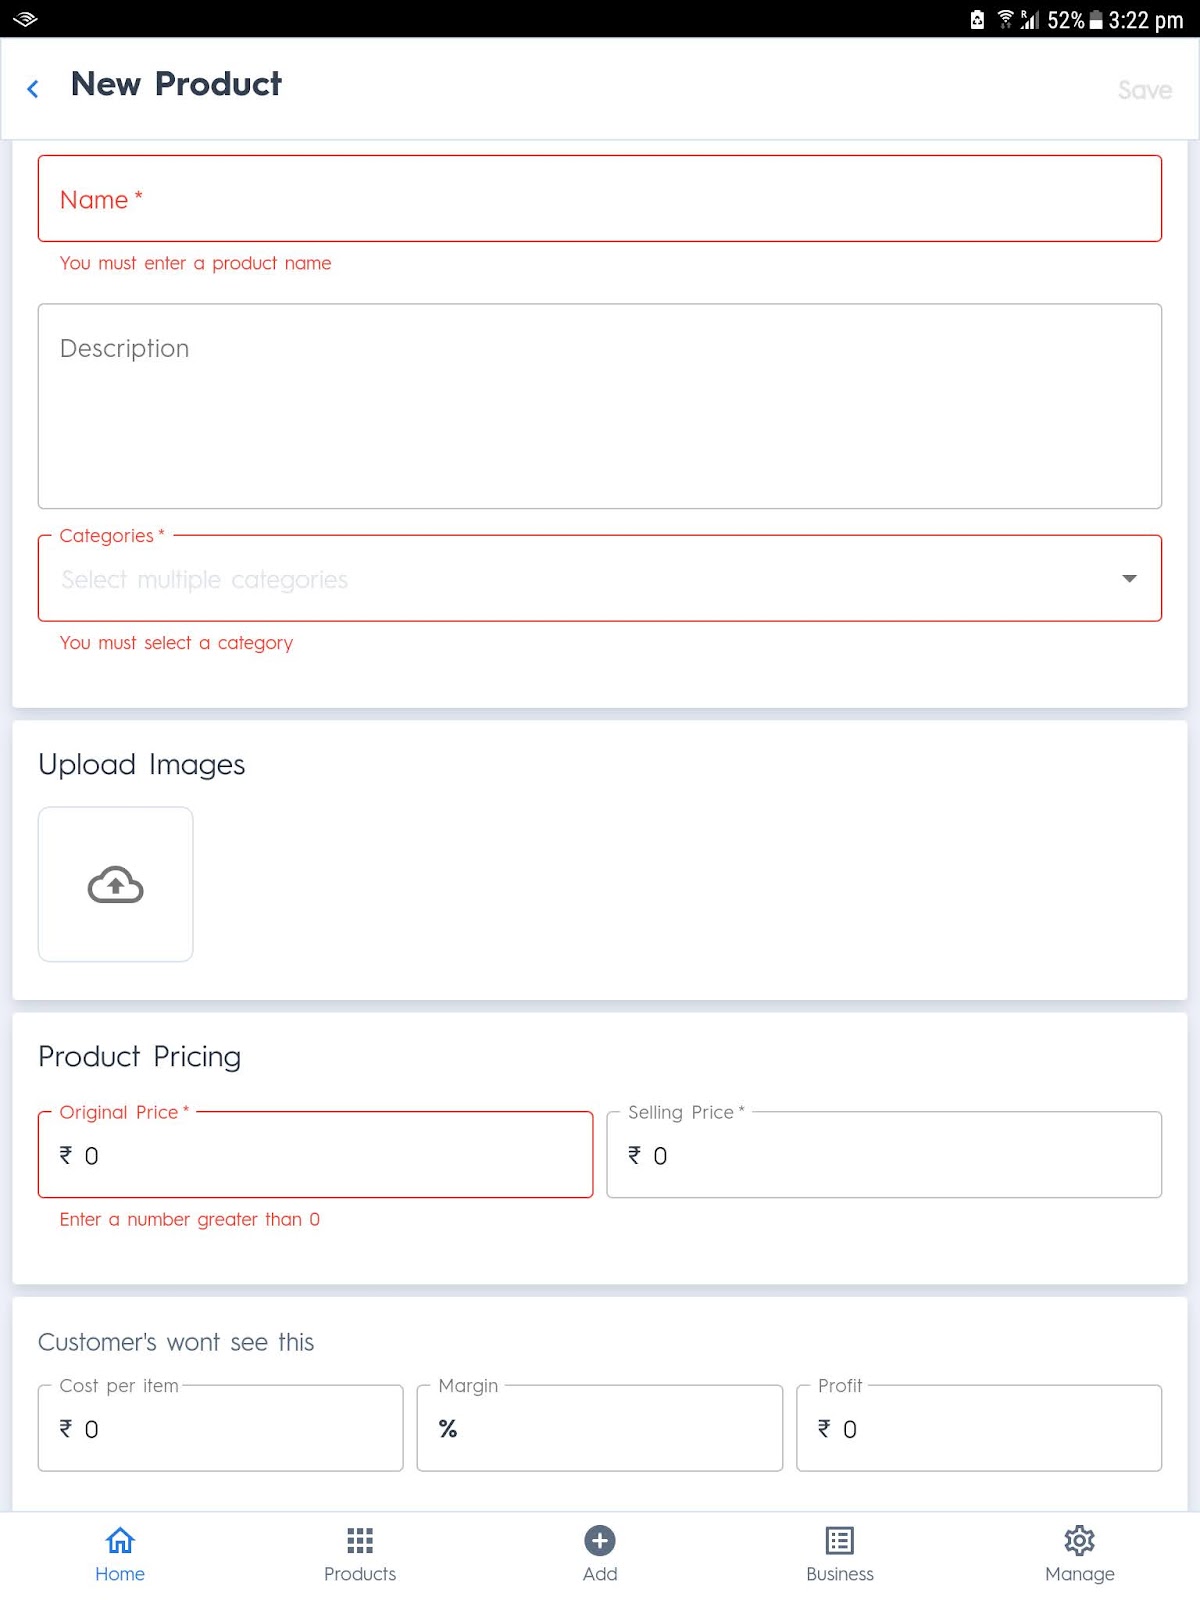Click the Cost per item input

coord(220,1428)
